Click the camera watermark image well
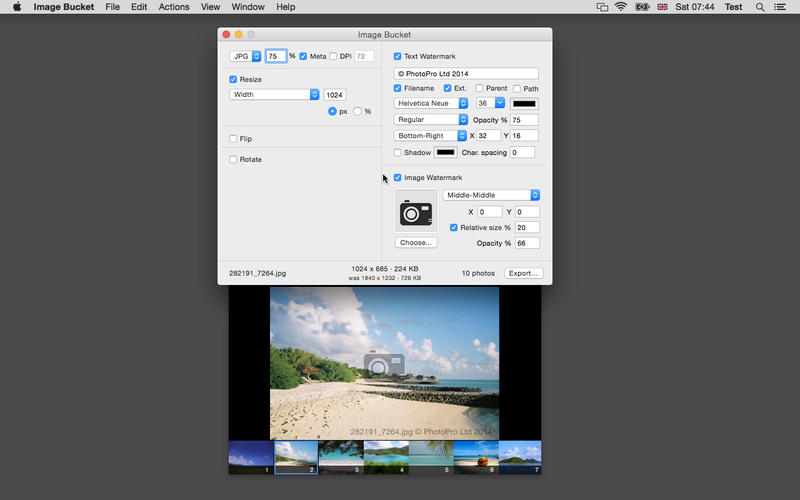Viewport: 800px width, 500px height. [x=416, y=211]
